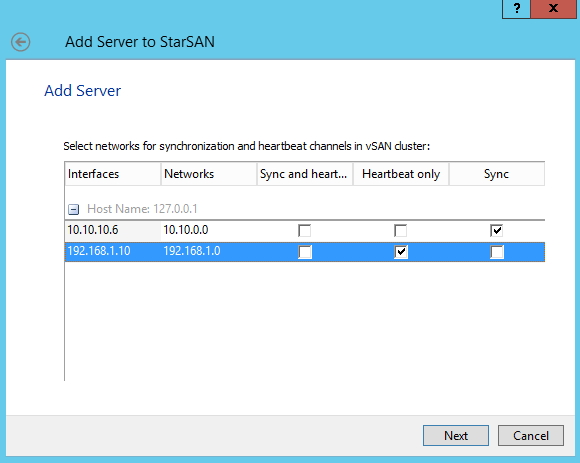Select the 192.168.1.0 network cell
The width and height of the screenshot is (580, 463).
(x=192, y=251)
